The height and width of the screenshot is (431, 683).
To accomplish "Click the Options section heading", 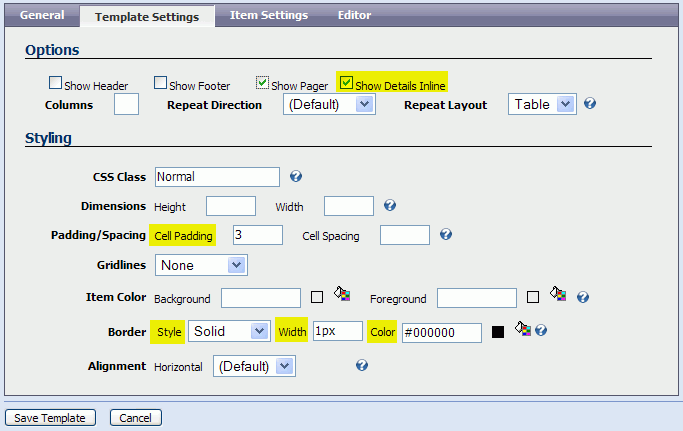I will point(52,50).
